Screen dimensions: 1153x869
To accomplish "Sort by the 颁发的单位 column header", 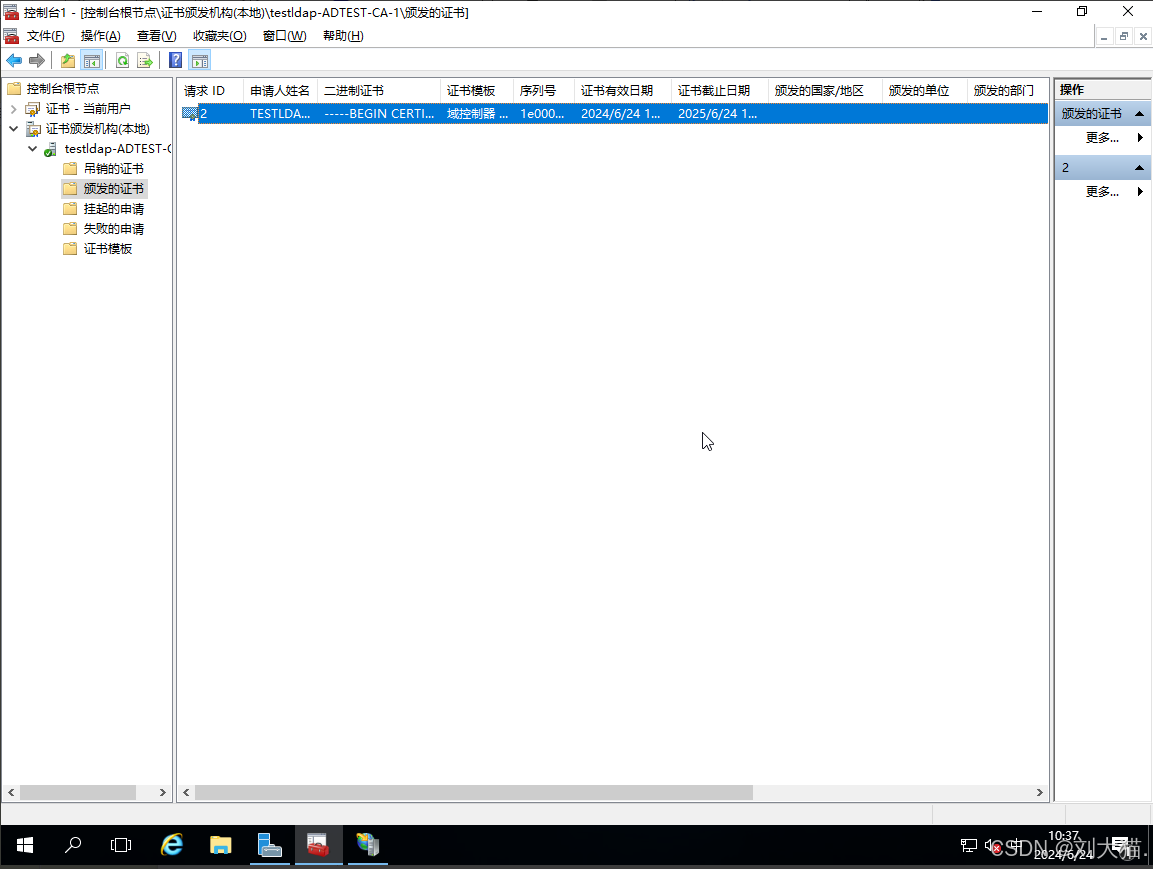I will coord(924,90).
